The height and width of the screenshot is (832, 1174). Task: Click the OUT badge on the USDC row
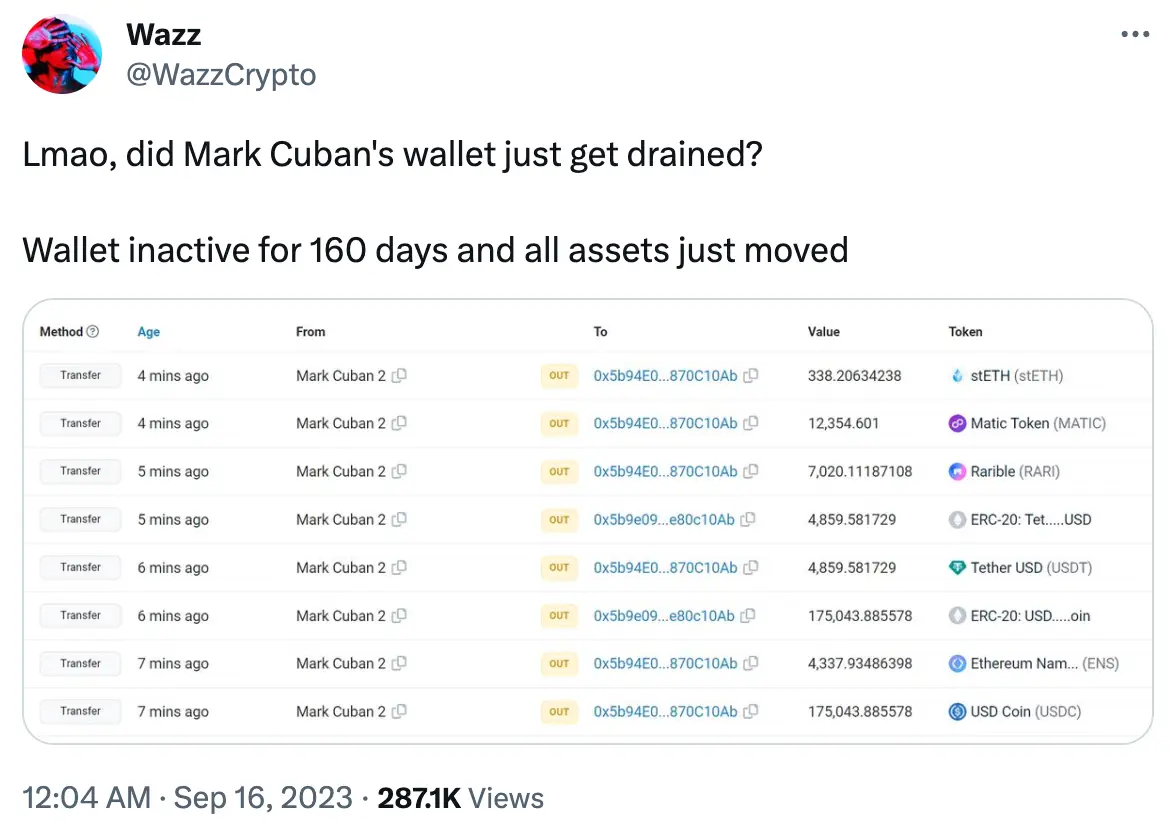tap(559, 711)
